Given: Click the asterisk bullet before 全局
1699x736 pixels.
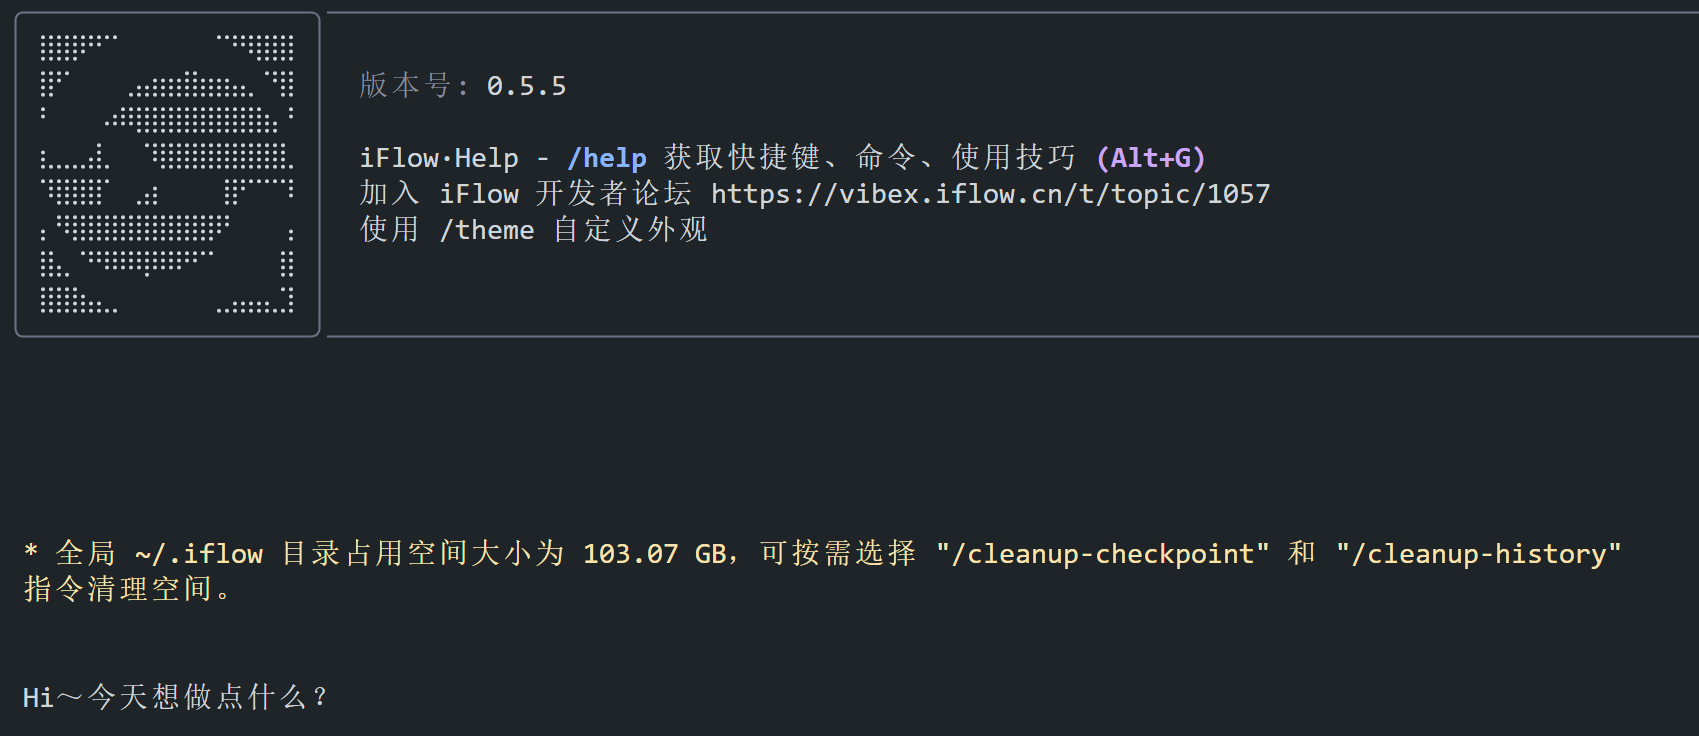Looking at the screenshot, I should 31,552.
